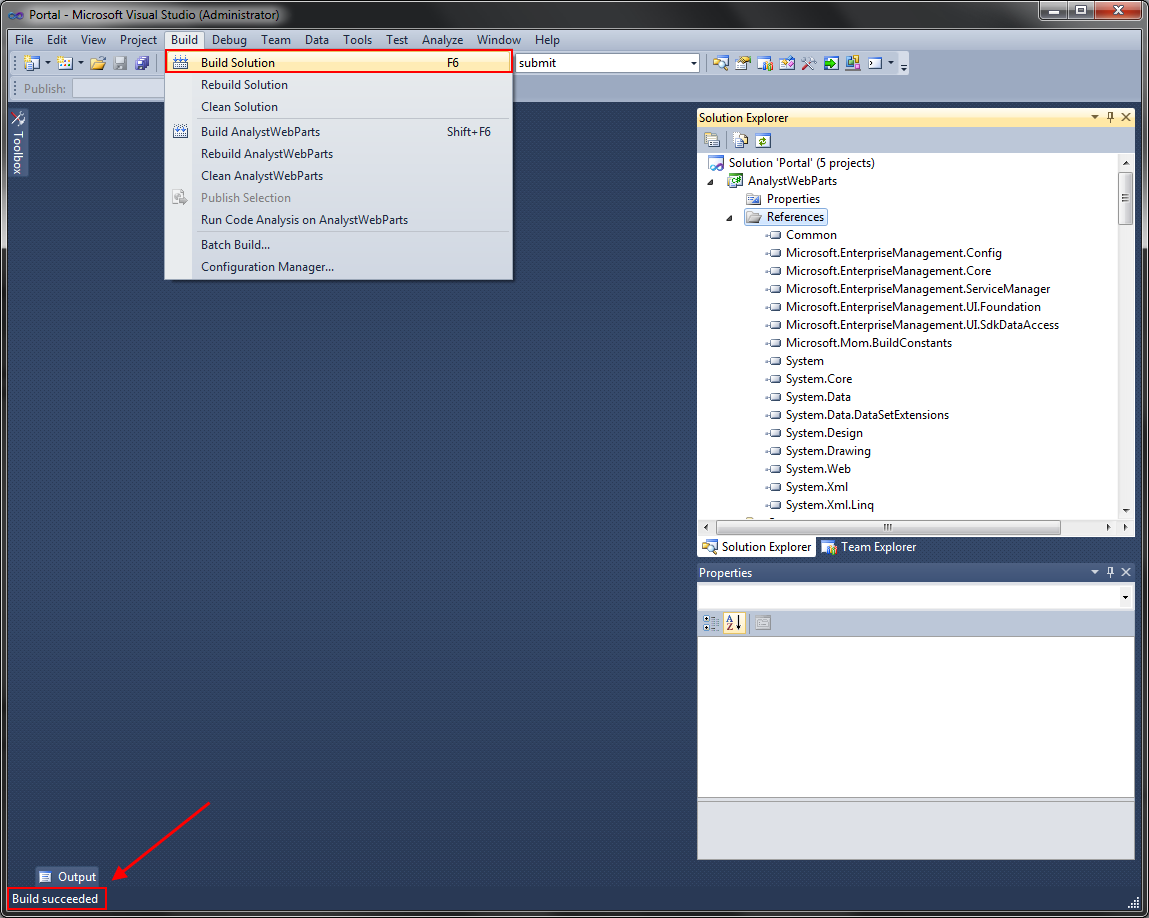1149x918 pixels.
Task: Click Show All Files in Solution Explorer
Action: [741, 140]
